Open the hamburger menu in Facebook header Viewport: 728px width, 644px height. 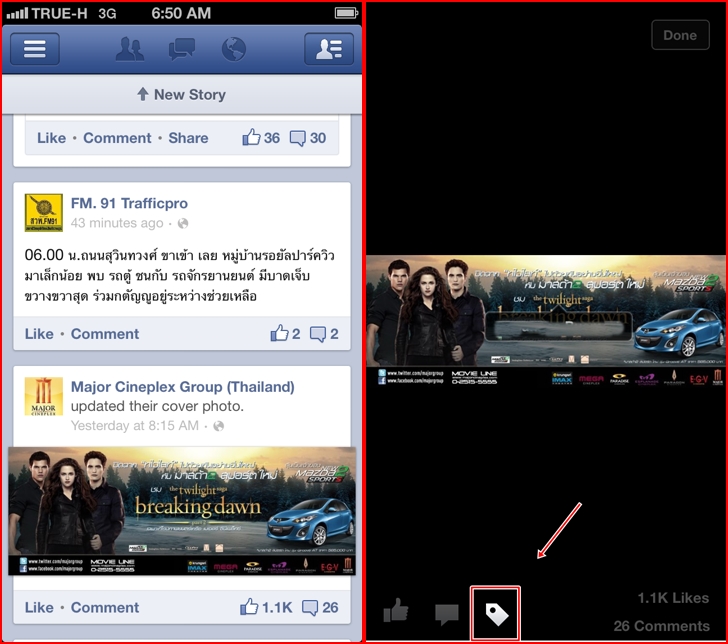[35, 49]
